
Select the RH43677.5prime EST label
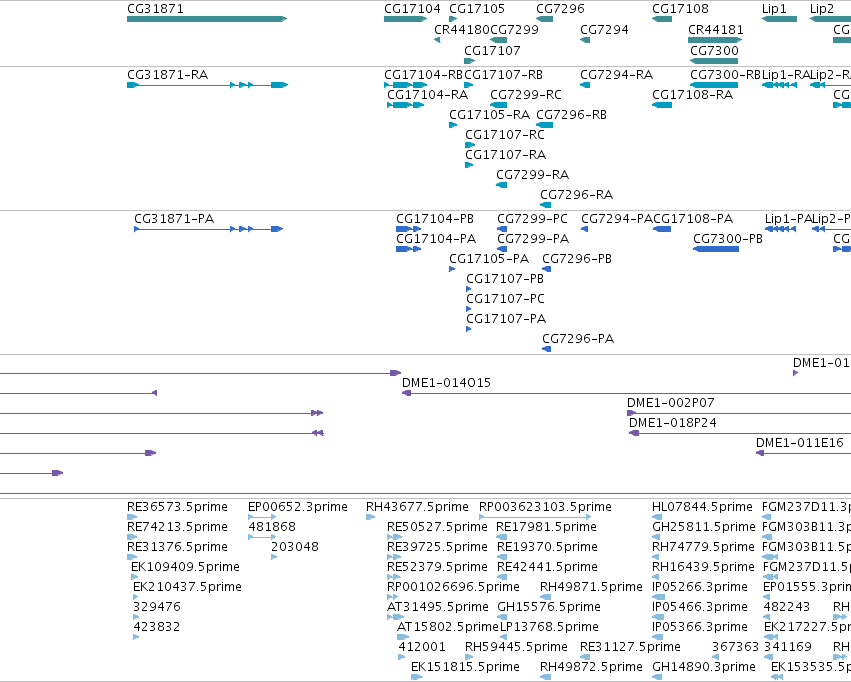click(x=417, y=507)
